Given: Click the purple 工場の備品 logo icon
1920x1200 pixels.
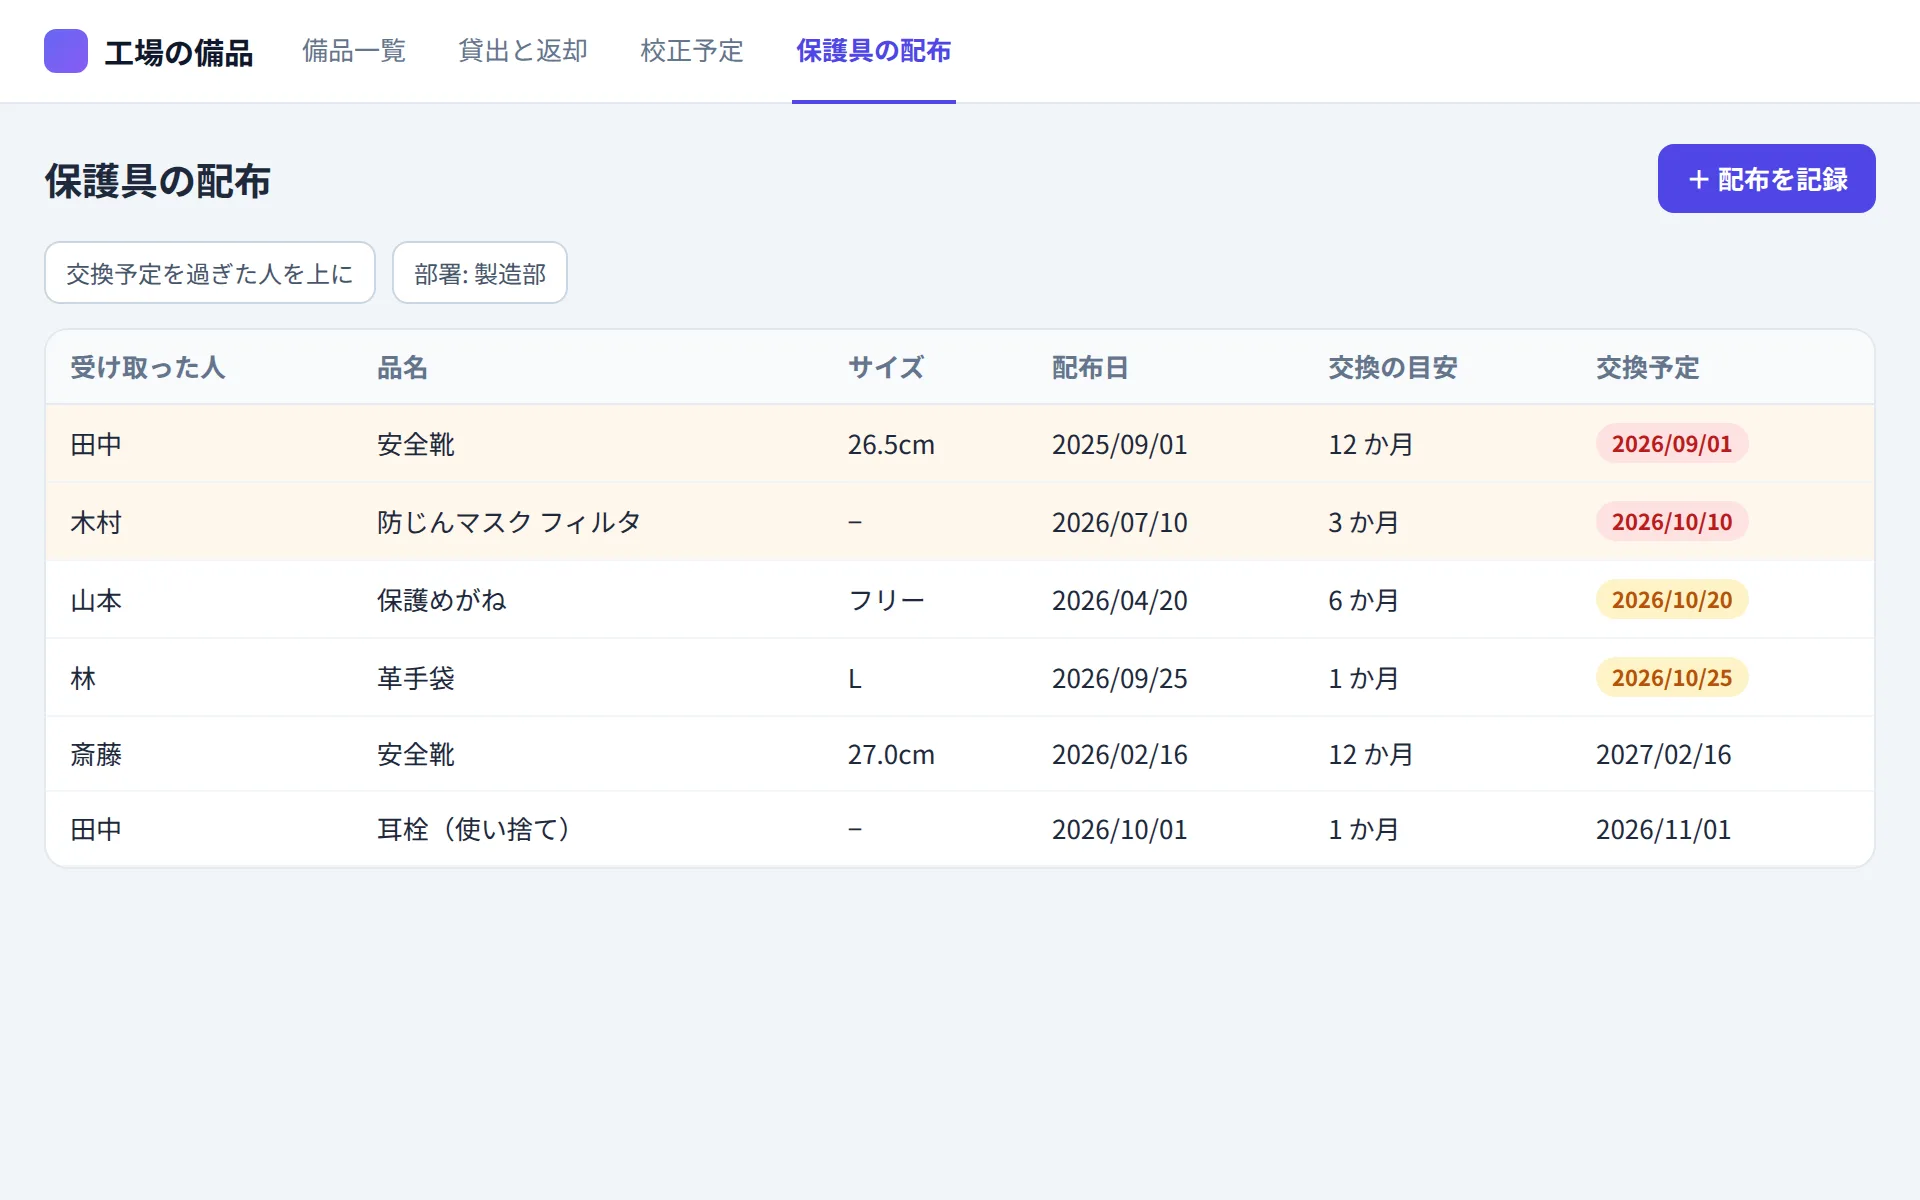Looking at the screenshot, I should point(66,51).
